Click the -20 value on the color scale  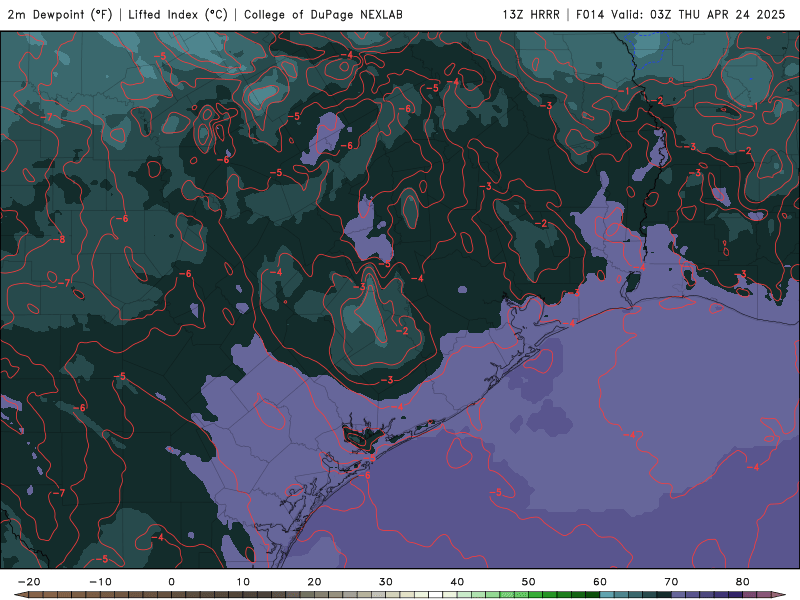coord(29,582)
